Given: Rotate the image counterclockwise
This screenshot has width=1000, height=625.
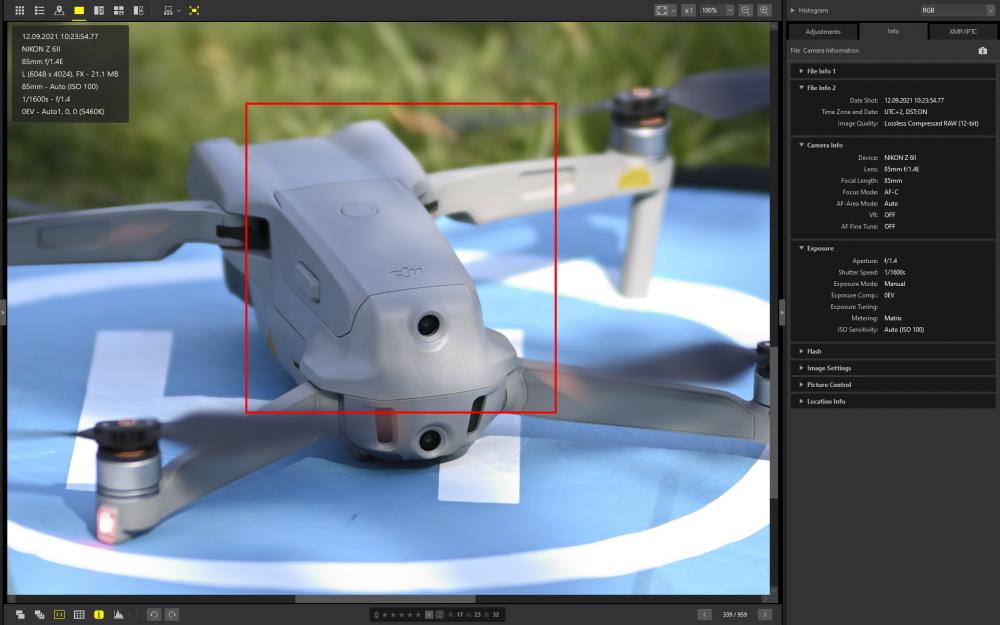Looking at the screenshot, I should click(154, 614).
